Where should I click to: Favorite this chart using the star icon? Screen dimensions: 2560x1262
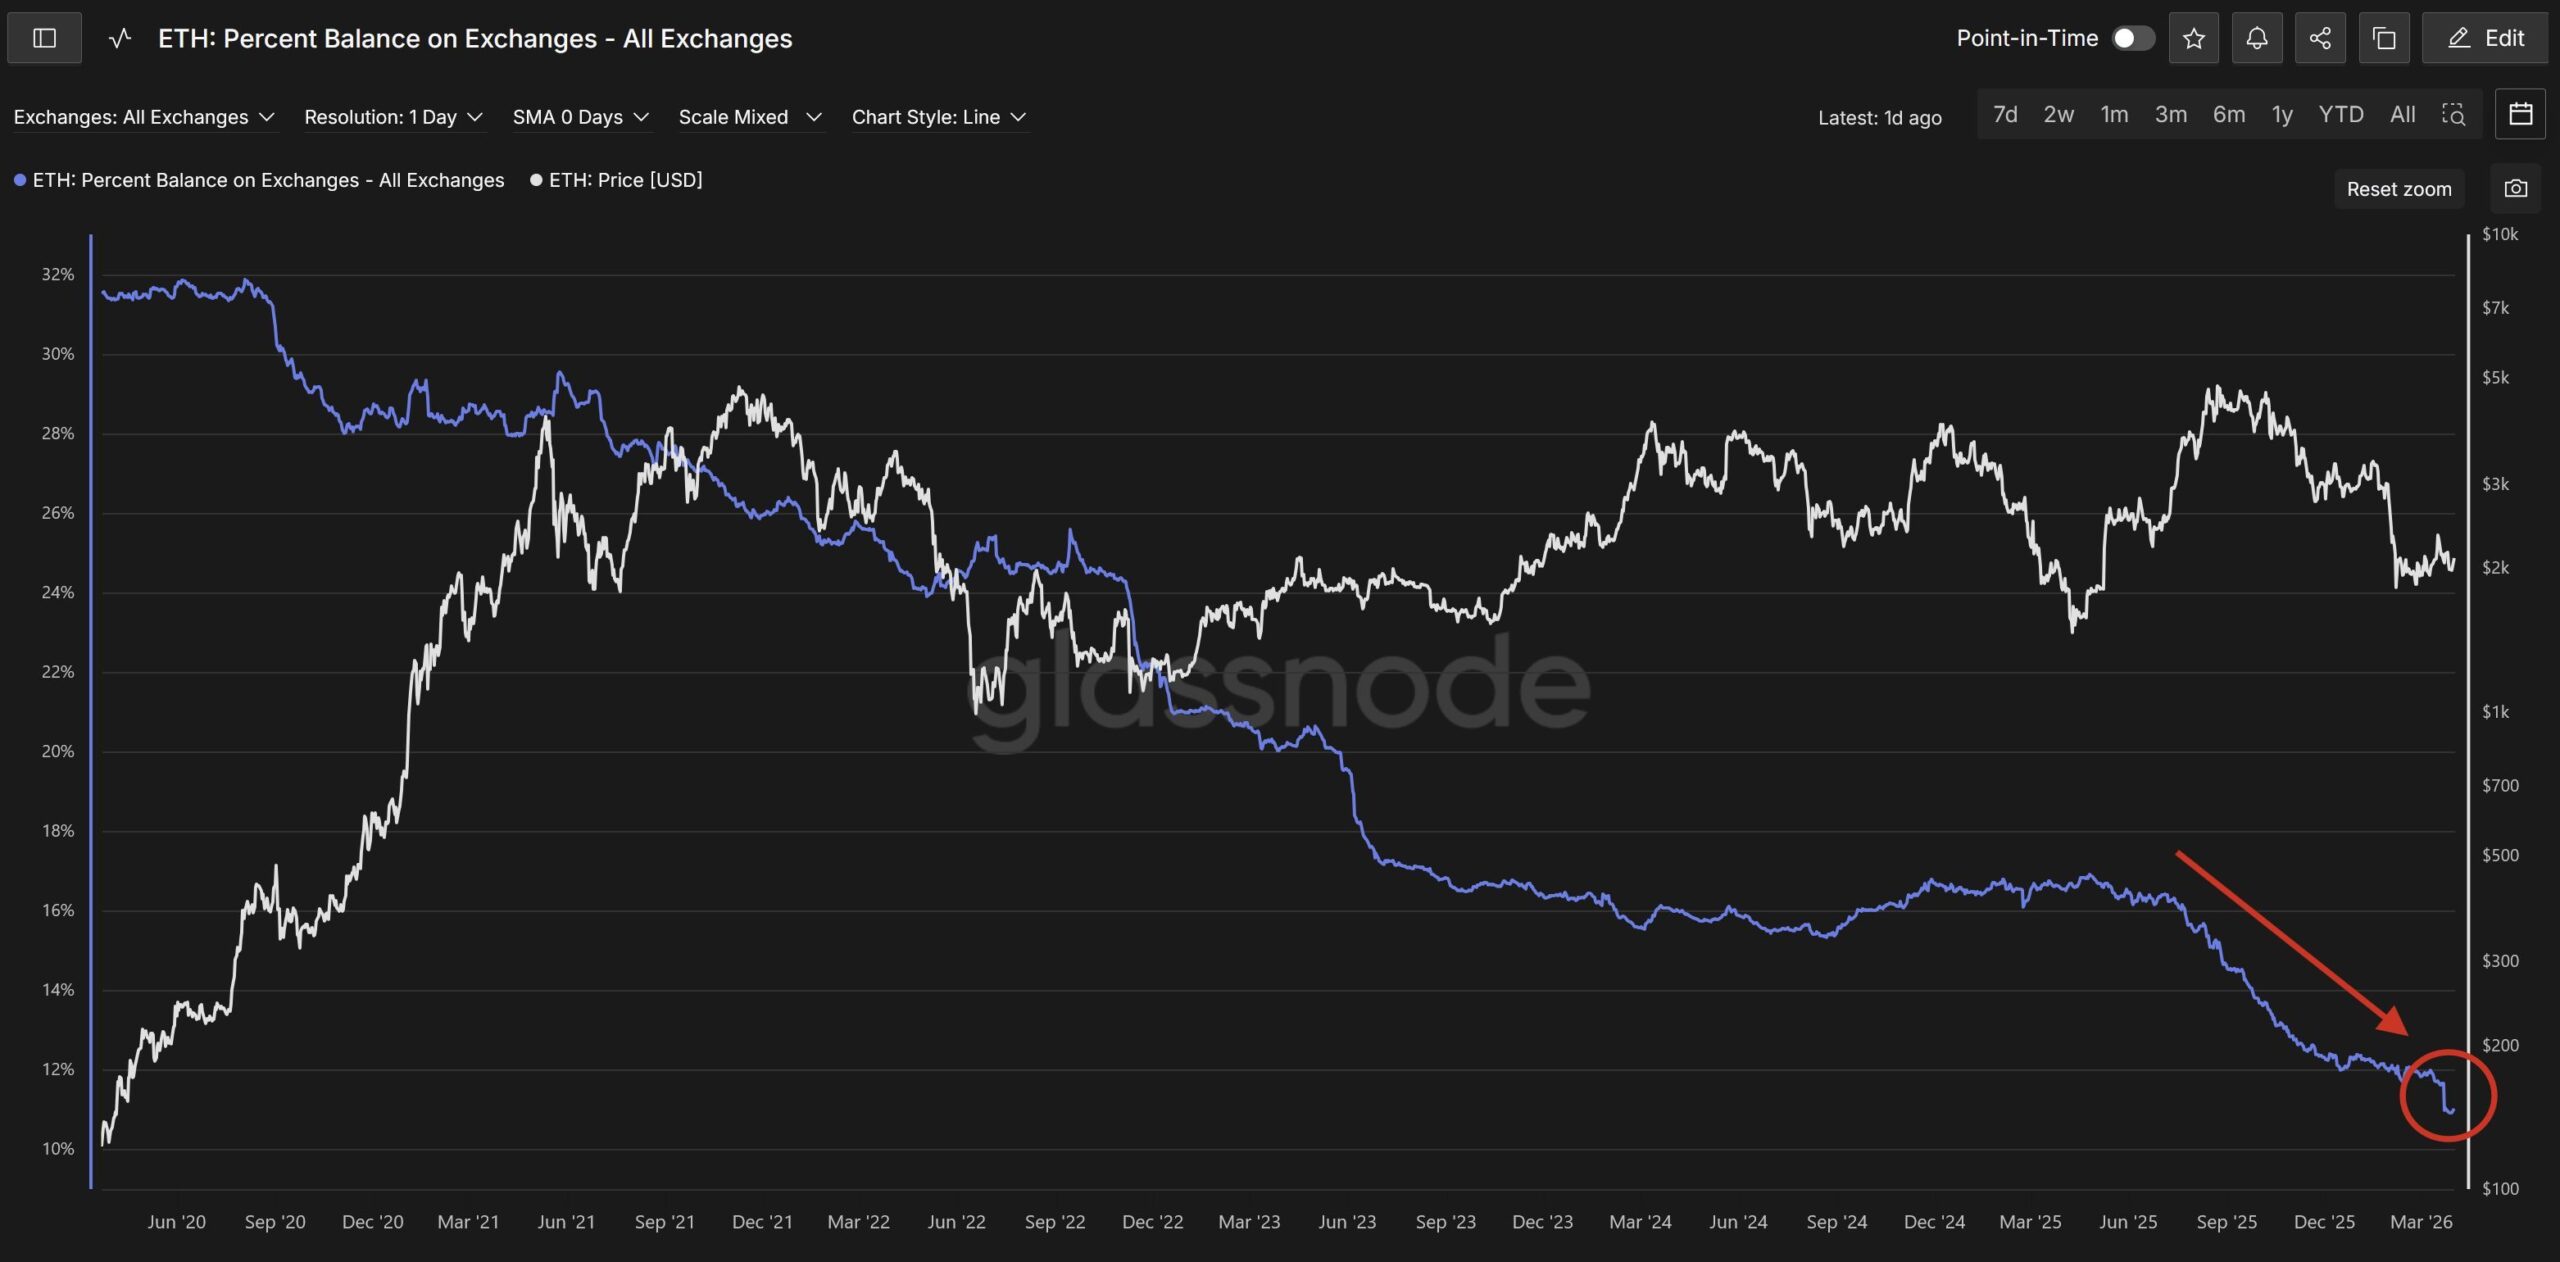pyautogui.click(x=2194, y=38)
